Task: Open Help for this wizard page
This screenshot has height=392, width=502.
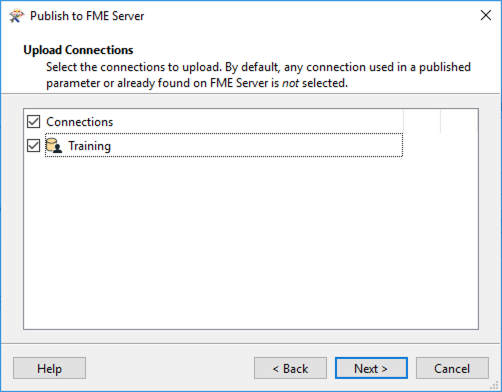Action: [49, 368]
